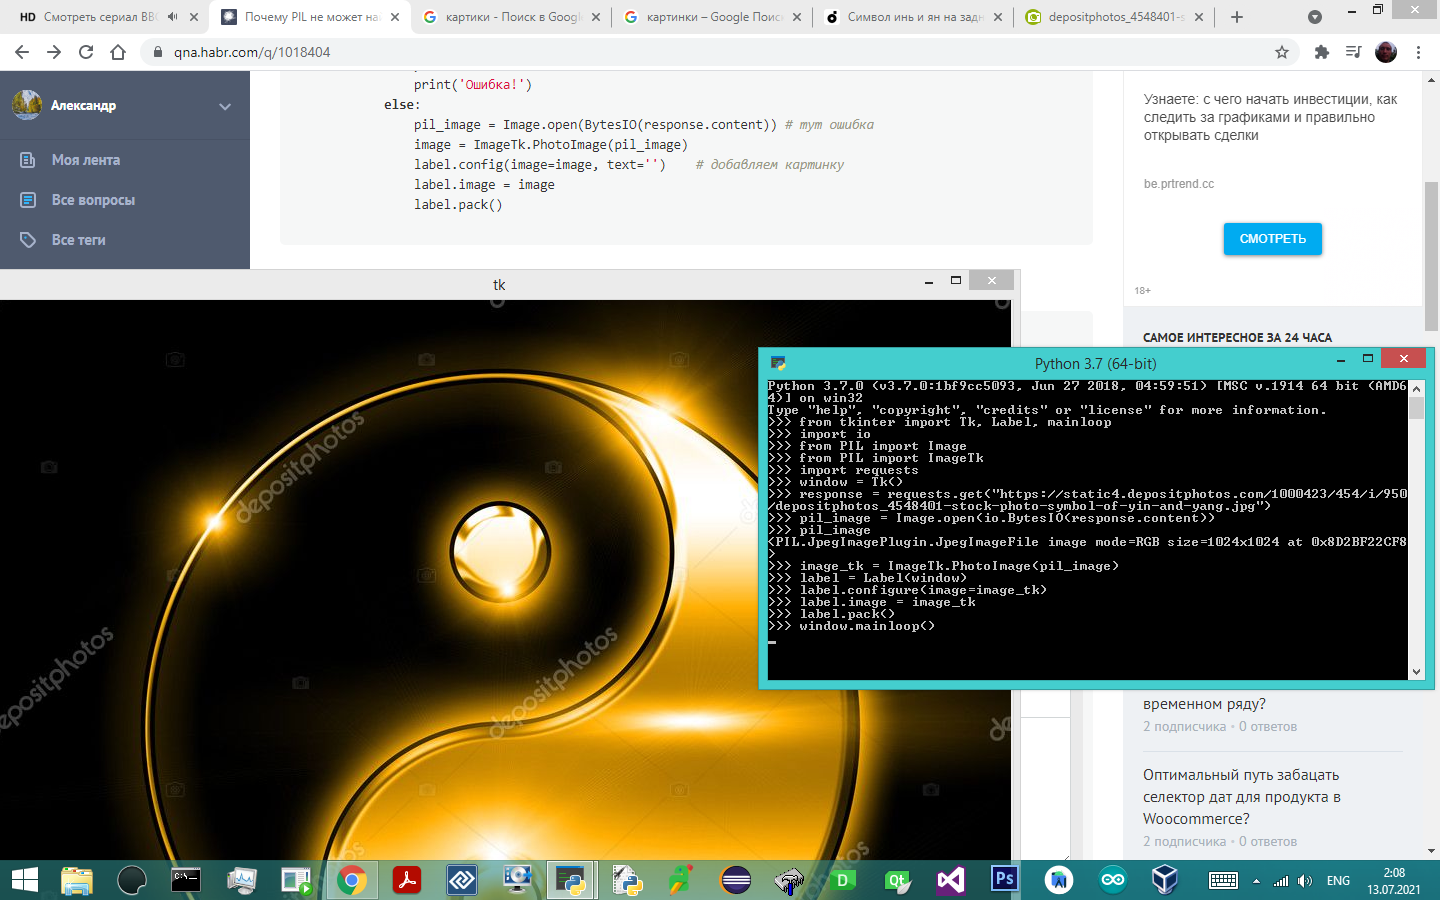1440x900 pixels.
Task: Open Chrome tab search dropdown
Action: coord(1315,17)
